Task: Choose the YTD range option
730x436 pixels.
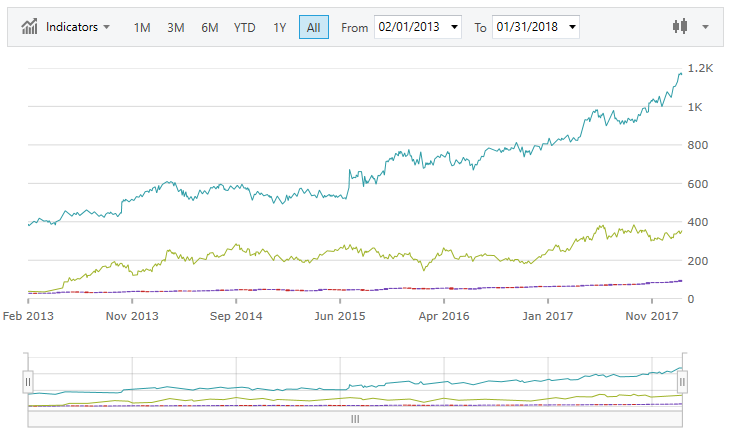Action: pyautogui.click(x=244, y=27)
